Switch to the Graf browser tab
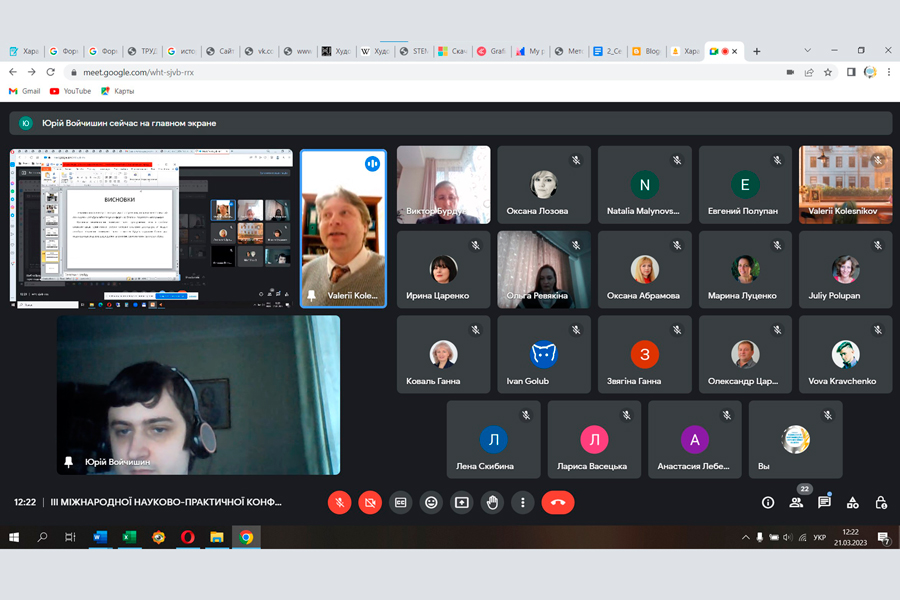900x600 pixels. point(492,51)
